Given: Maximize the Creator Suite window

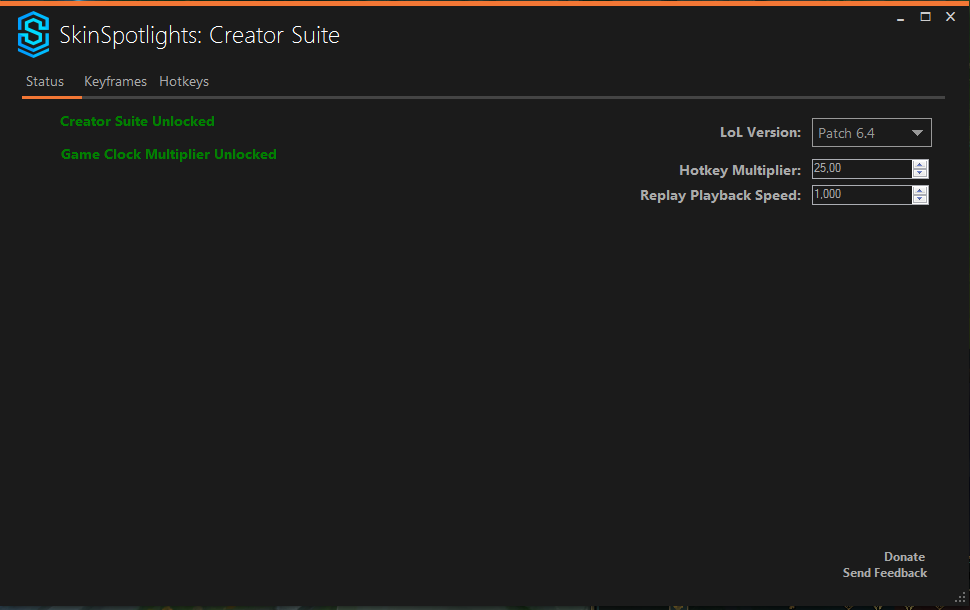Looking at the screenshot, I should pos(925,17).
